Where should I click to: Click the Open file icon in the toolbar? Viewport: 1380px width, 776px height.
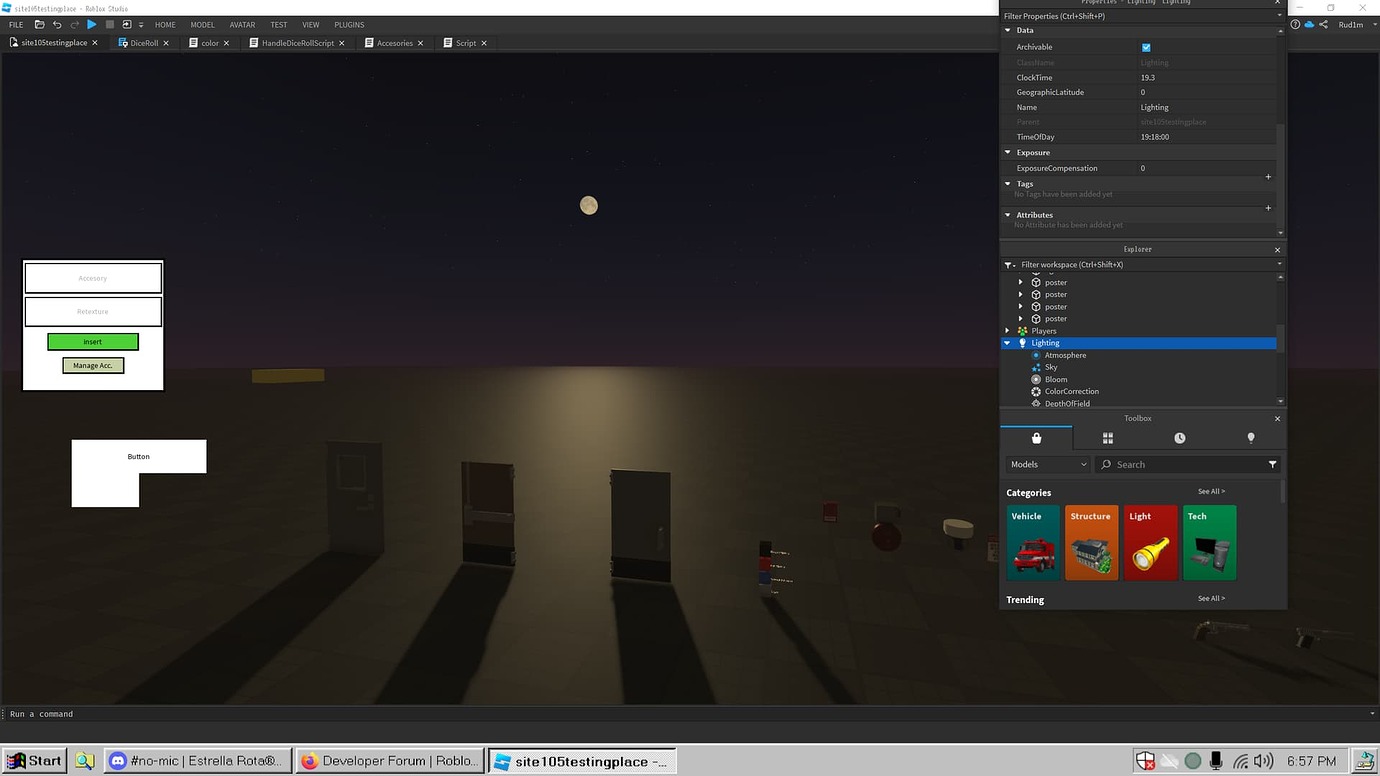click(38, 24)
